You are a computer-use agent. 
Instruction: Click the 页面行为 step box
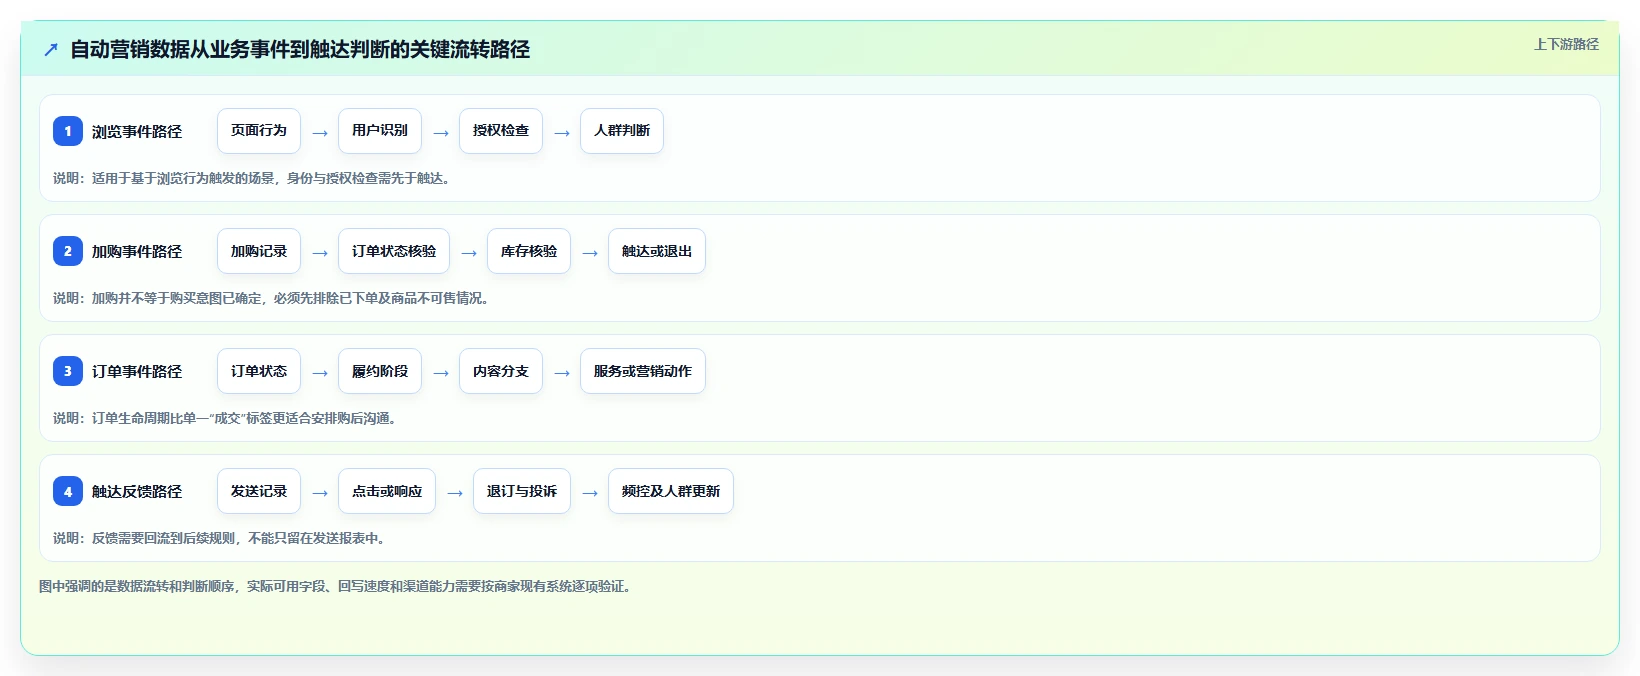pos(259,131)
